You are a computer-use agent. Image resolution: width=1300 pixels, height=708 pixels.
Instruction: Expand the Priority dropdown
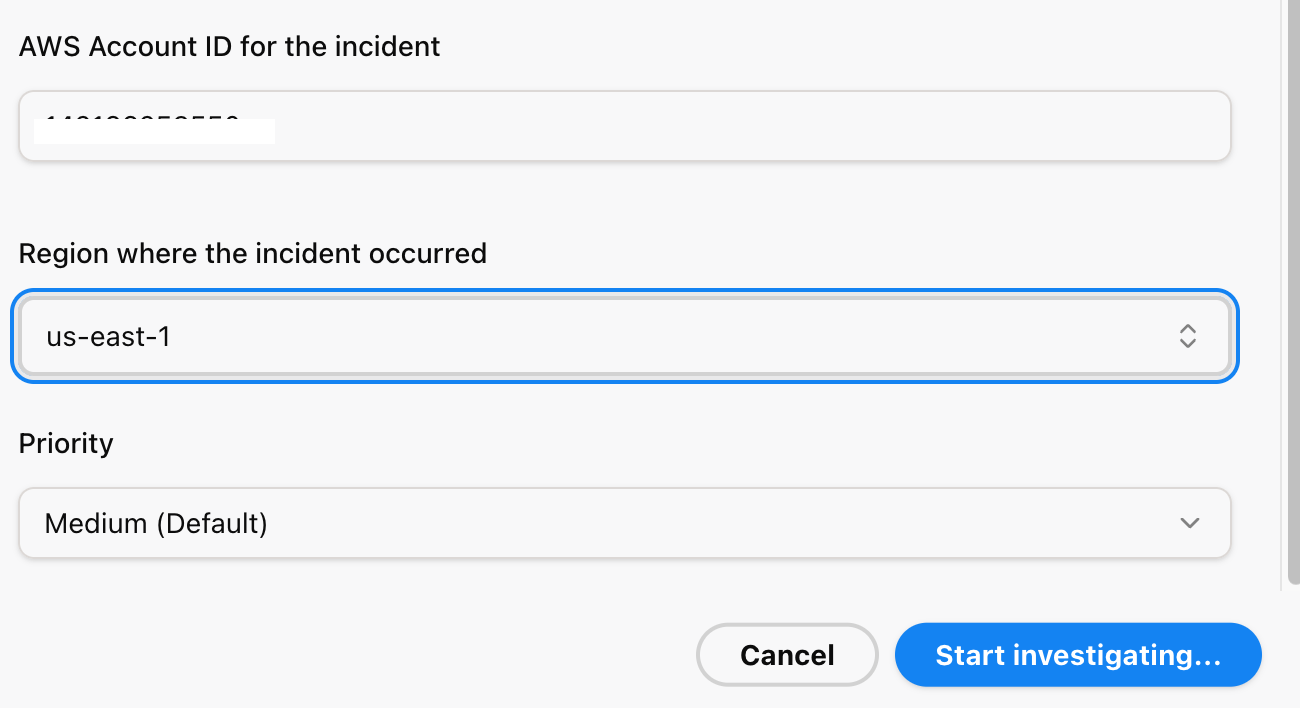[x=624, y=523]
